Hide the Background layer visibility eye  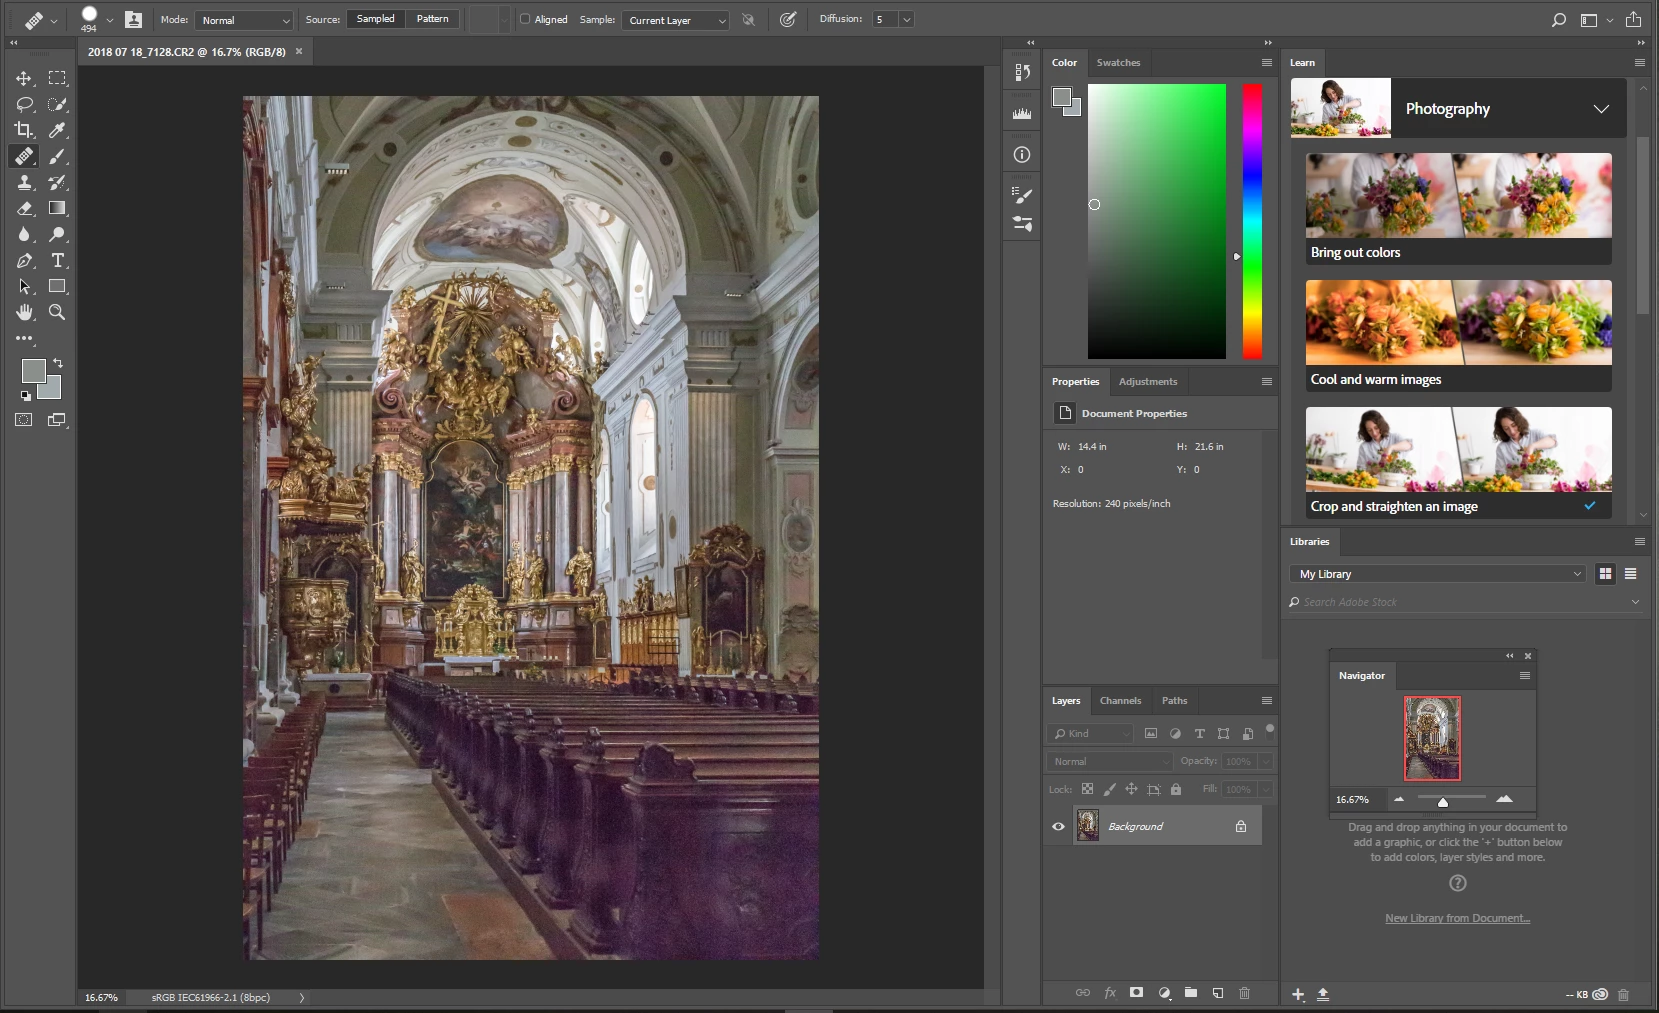pos(1058,826)
